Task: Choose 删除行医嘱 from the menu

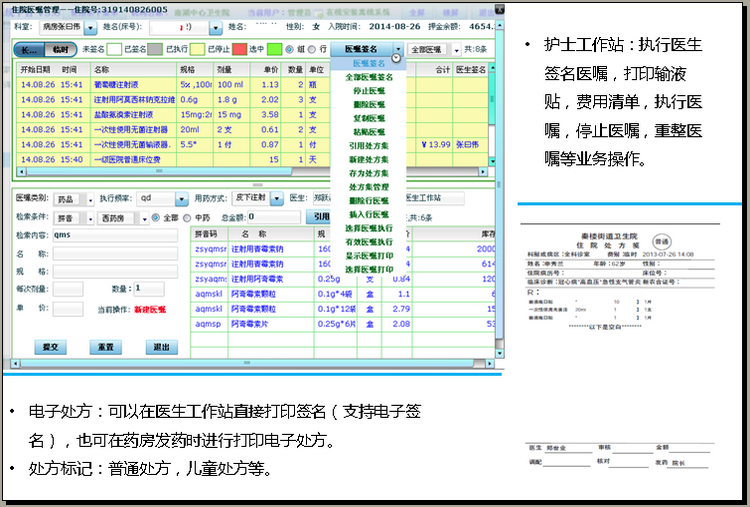Action: point(369,201)
